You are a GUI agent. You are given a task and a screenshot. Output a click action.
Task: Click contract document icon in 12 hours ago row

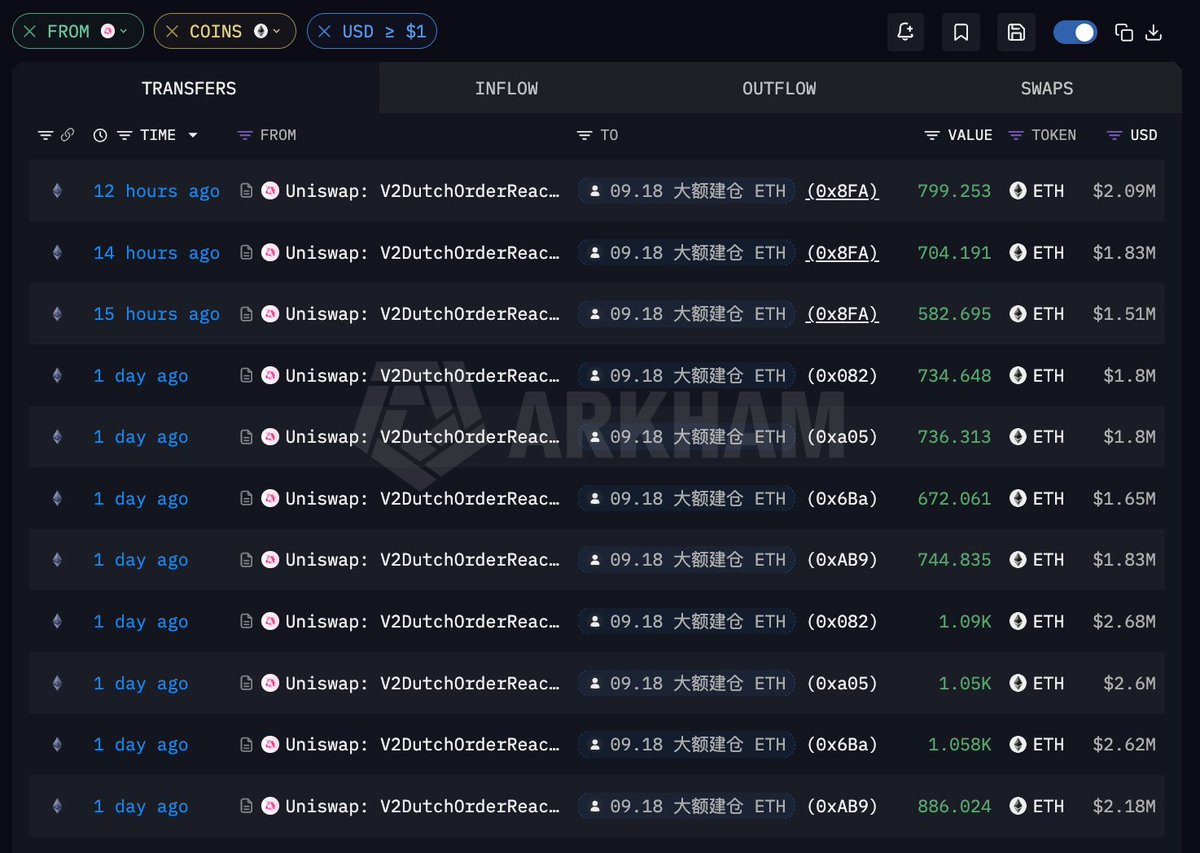coord(246,191)
